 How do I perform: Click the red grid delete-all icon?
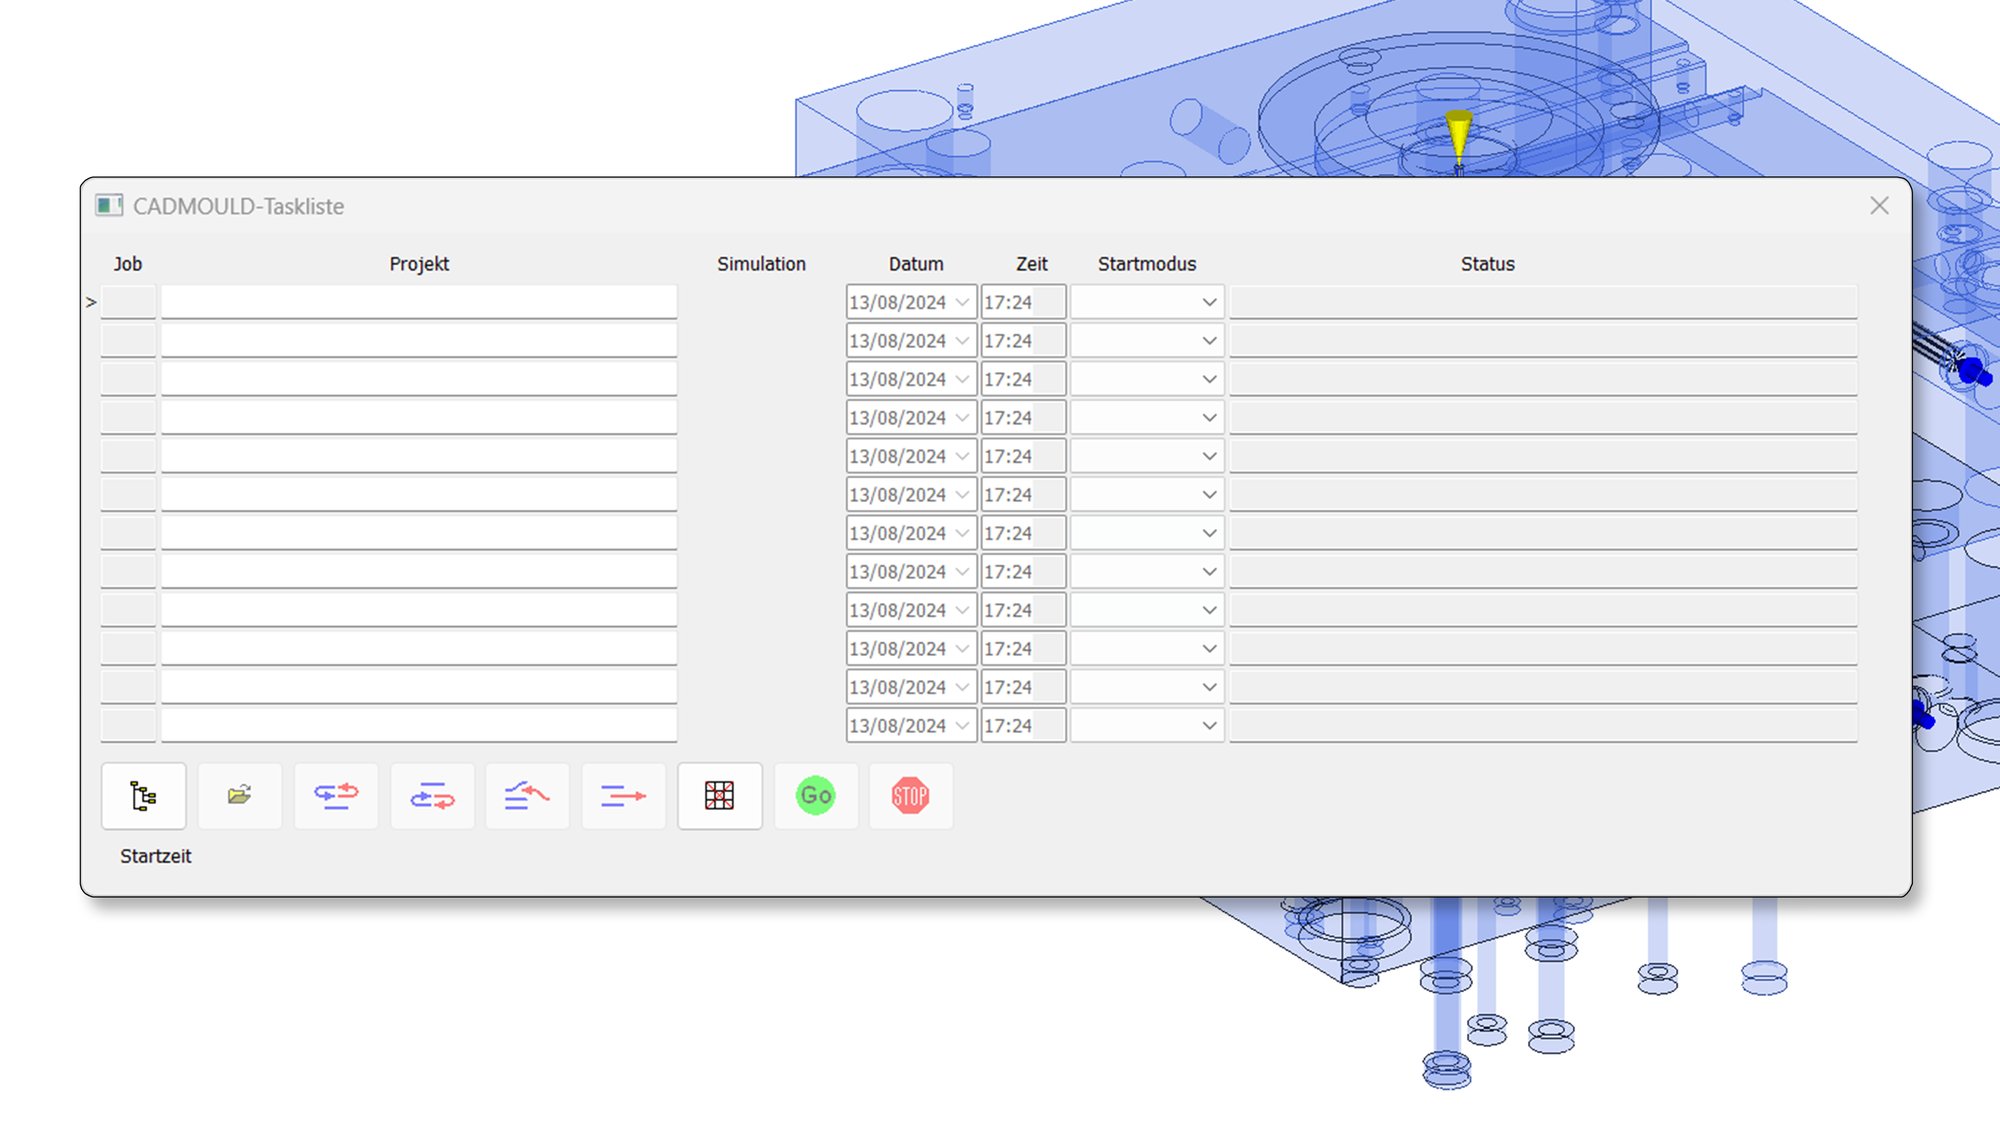coord(719,796)
